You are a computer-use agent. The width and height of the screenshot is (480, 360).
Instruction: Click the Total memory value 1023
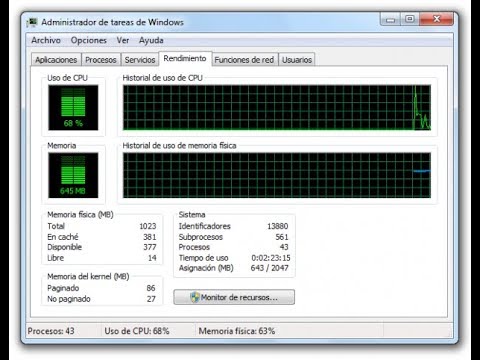[148, 226]
